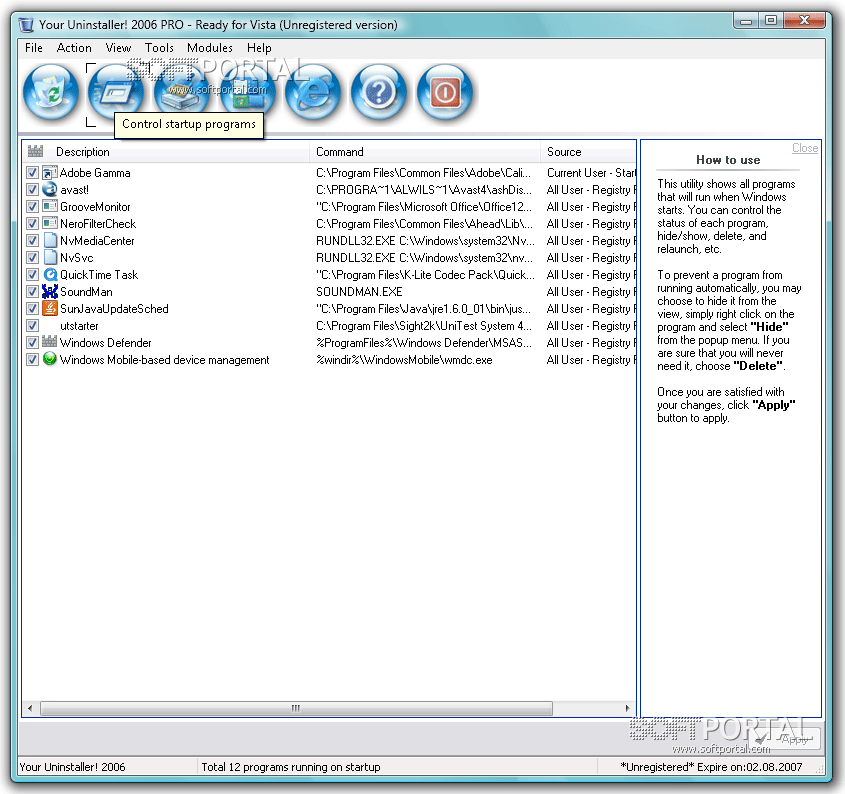845x794 pixels.
Task: Click the application icon in the title bar
Action: (x=25, y=25)
